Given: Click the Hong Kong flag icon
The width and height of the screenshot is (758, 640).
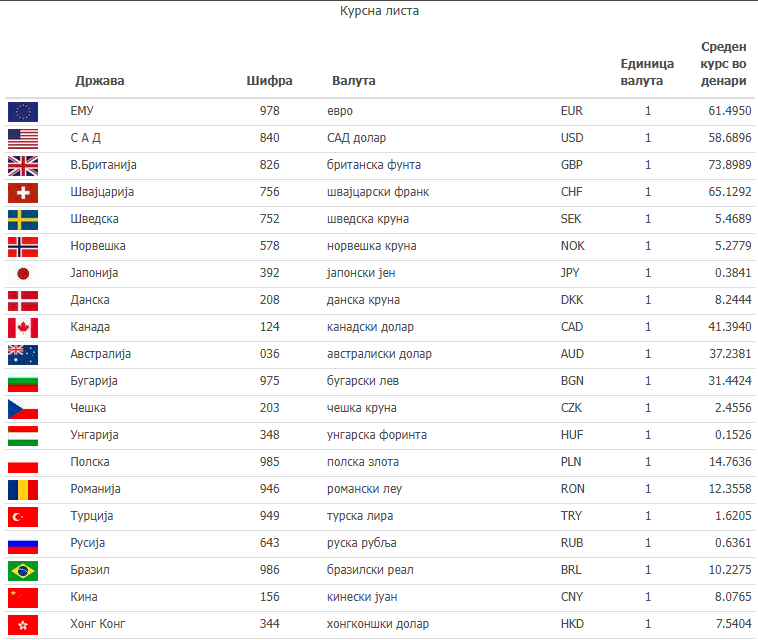Looking at the screenshot, I should pos(22,624).
